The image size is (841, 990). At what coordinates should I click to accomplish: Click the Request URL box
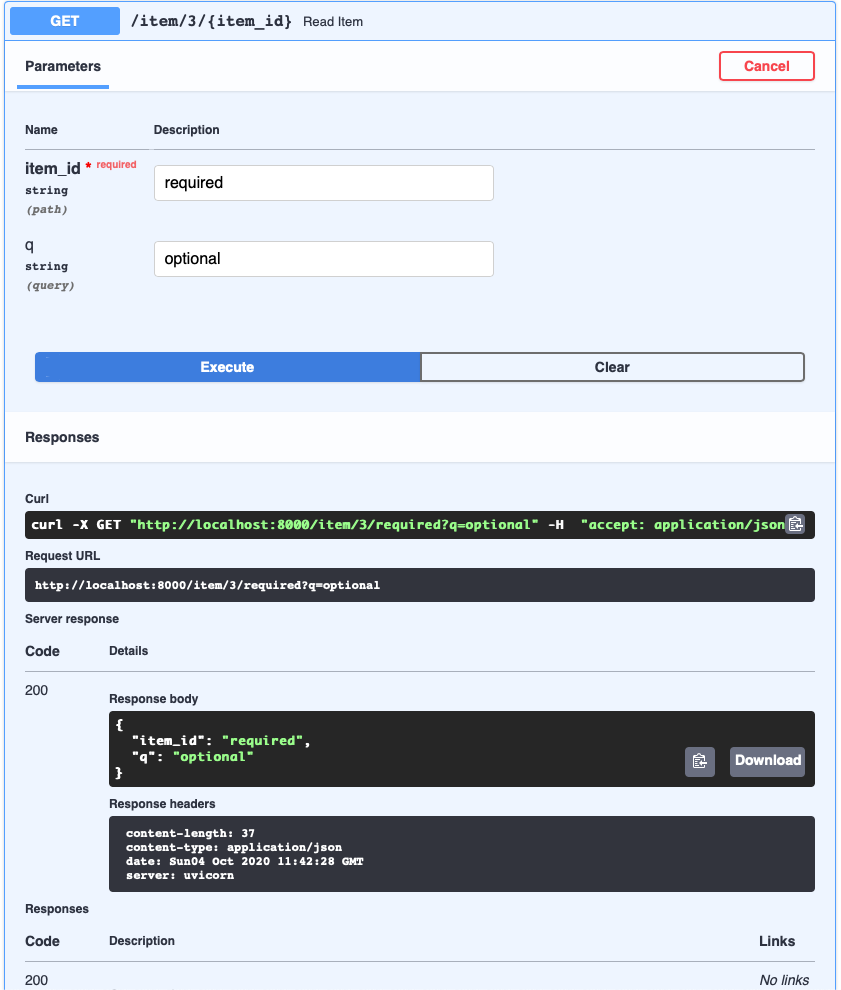pos(419,585)
